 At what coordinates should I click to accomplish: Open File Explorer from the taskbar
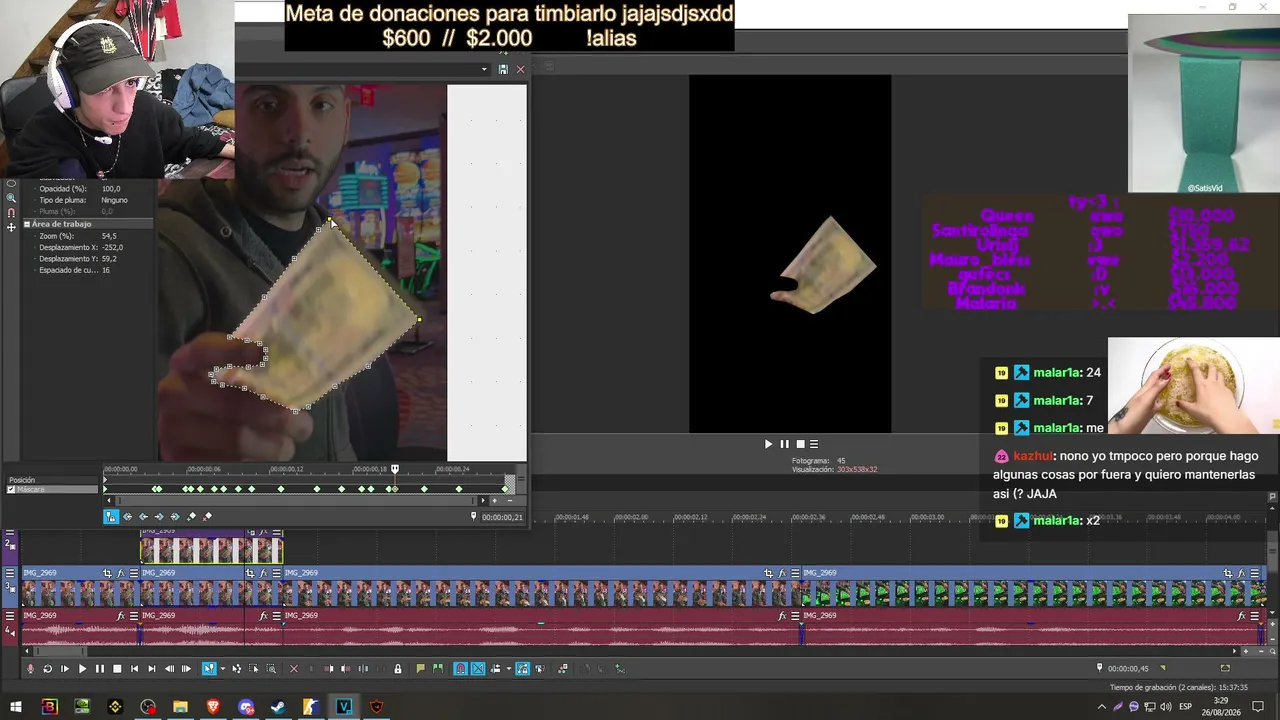pyautogui.click(x=180, y=707)
